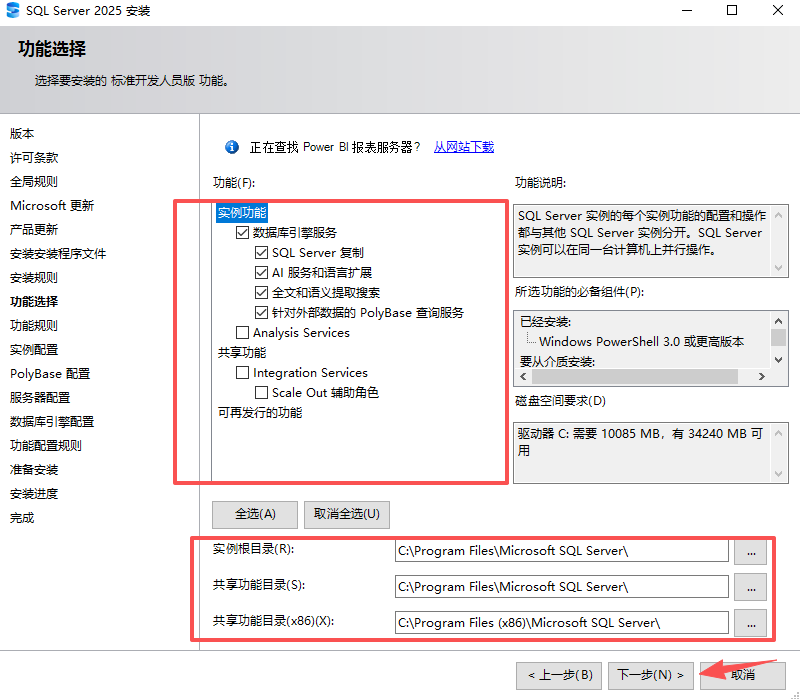Click the 全选(A) button

tap(254, 514)
